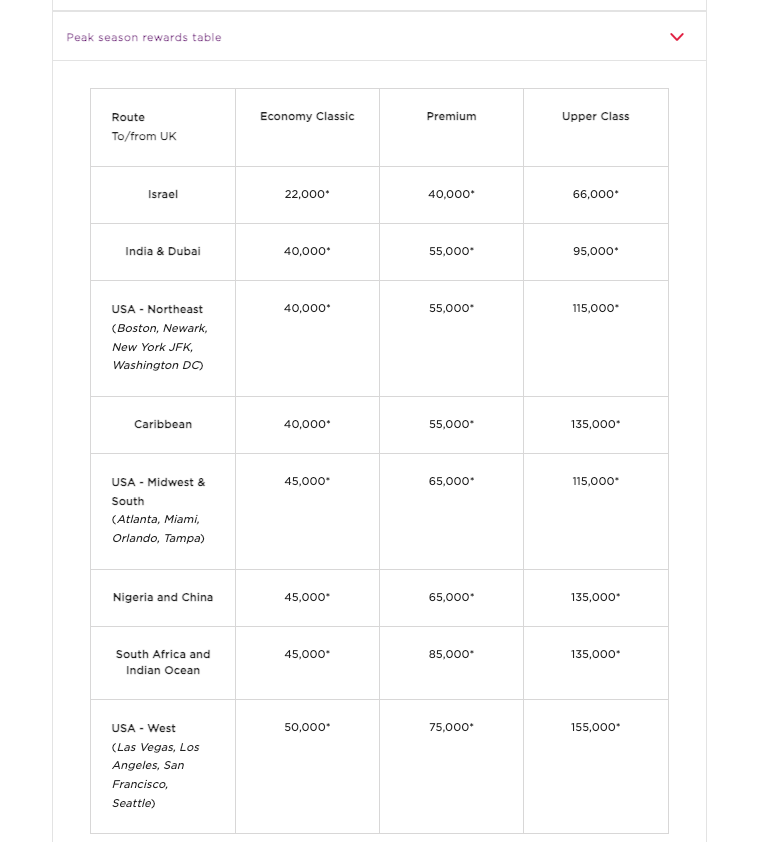Click the Caribbean route row label

coord(163,424)
